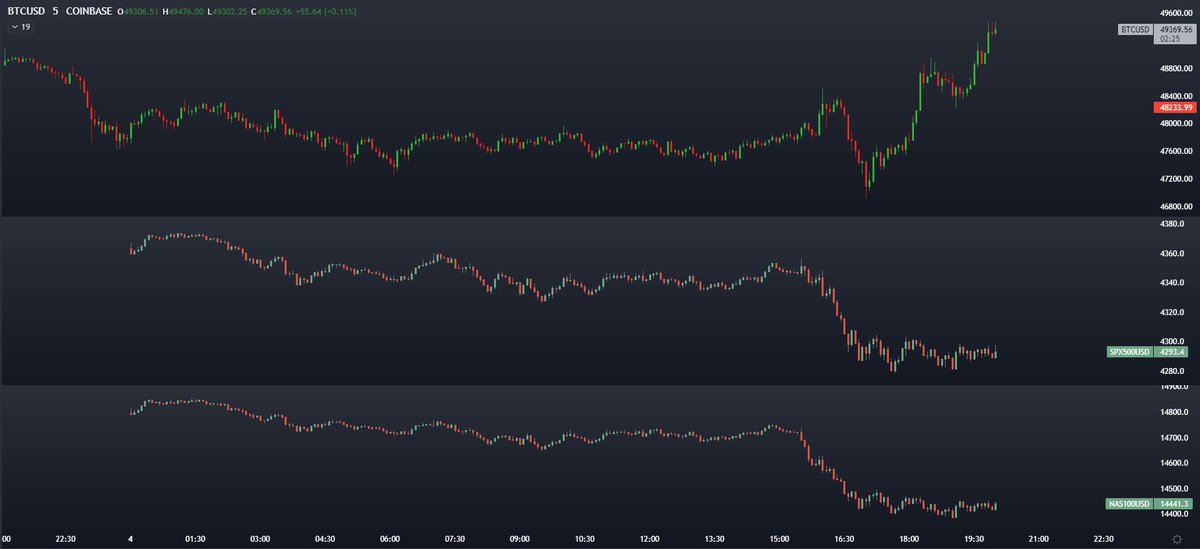Screen dimensions: 1200x549
Task: Click the 06:00 time axis label
Action: click(390, 538)
